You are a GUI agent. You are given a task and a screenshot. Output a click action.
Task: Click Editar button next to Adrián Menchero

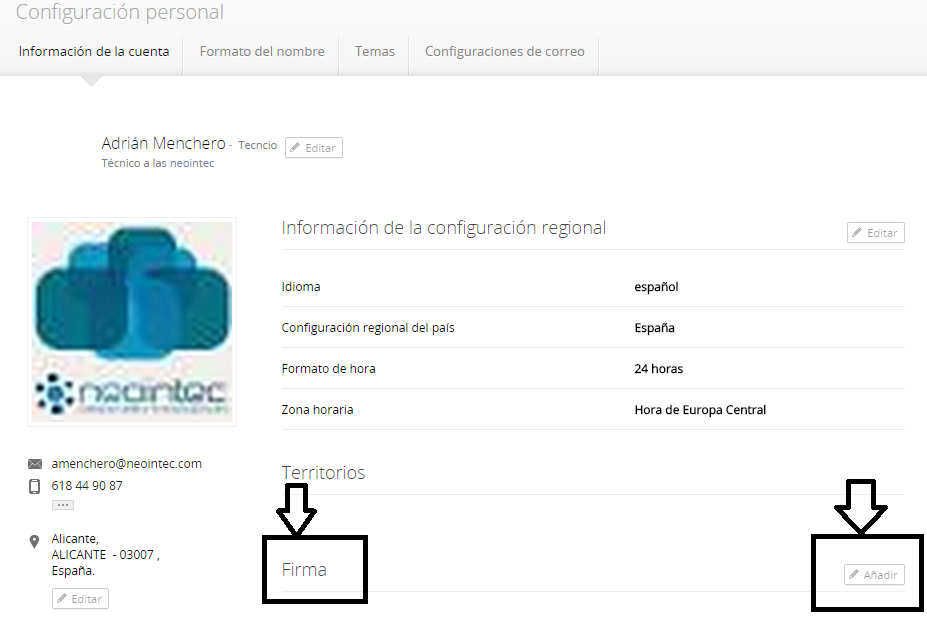pos(314,148)
